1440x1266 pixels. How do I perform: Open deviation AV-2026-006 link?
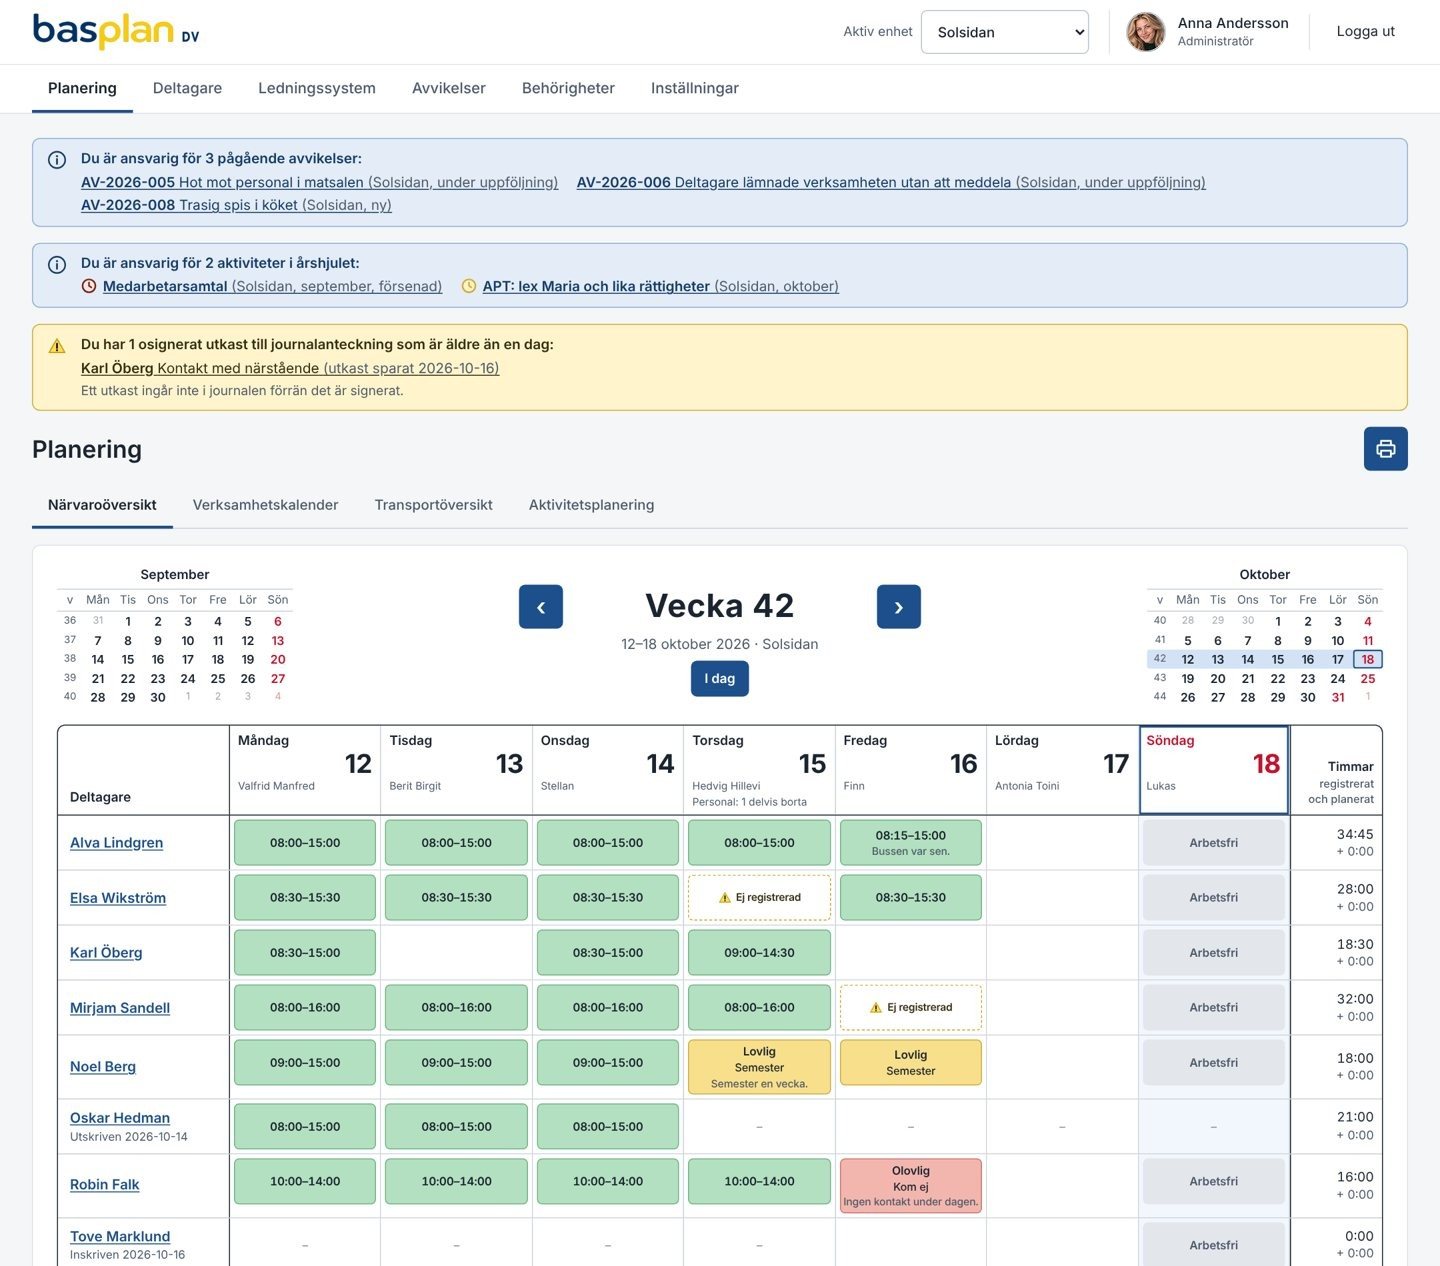(x=891, y=182)
